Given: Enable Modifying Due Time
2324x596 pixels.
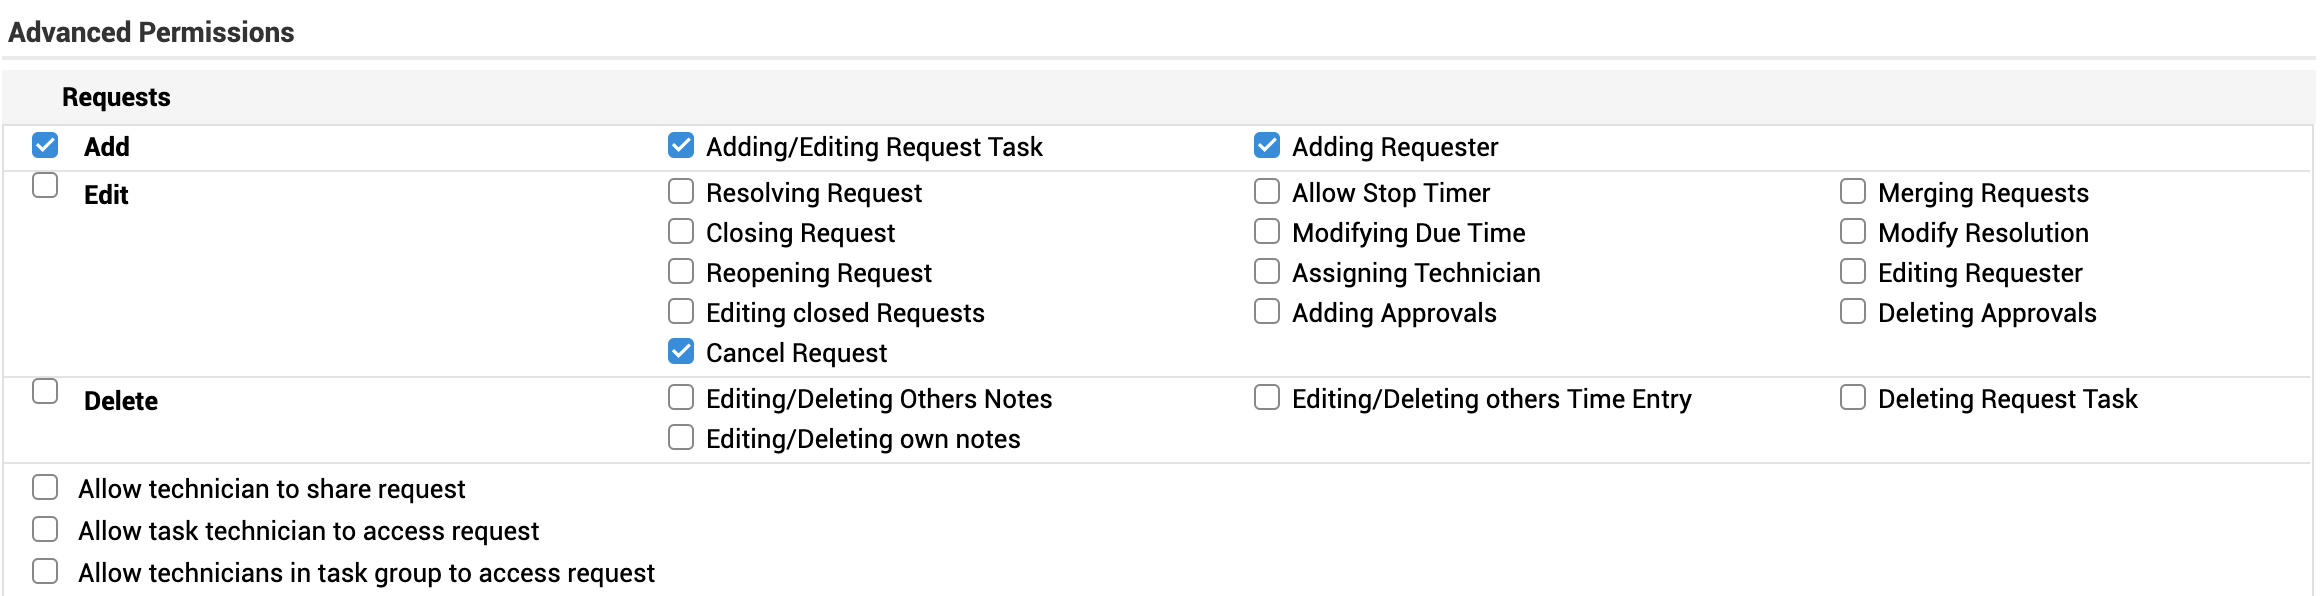Looking at the screenshot, I should [x=1267, y=231].
